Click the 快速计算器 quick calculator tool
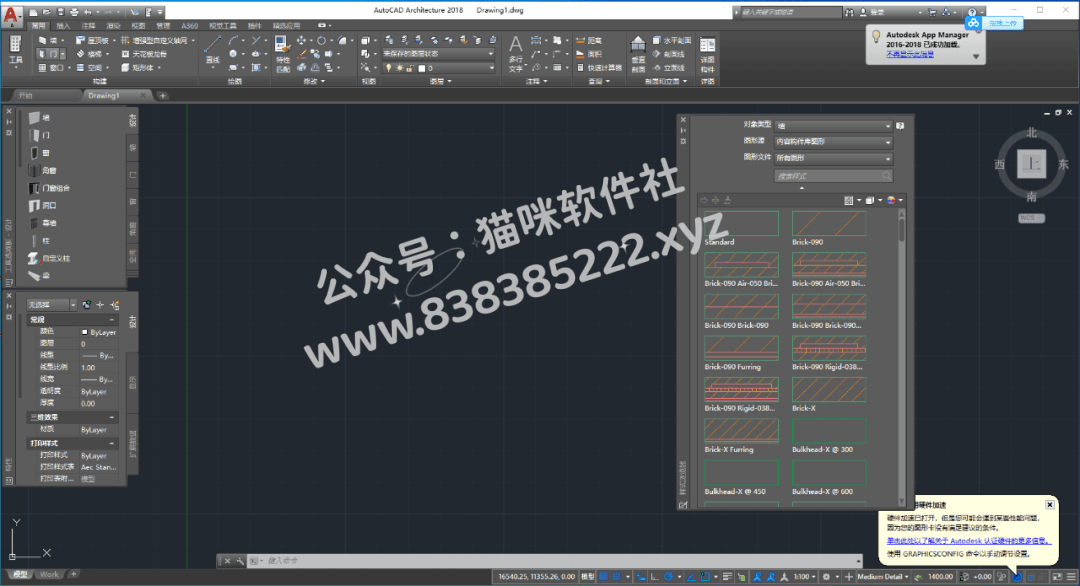 599,67
